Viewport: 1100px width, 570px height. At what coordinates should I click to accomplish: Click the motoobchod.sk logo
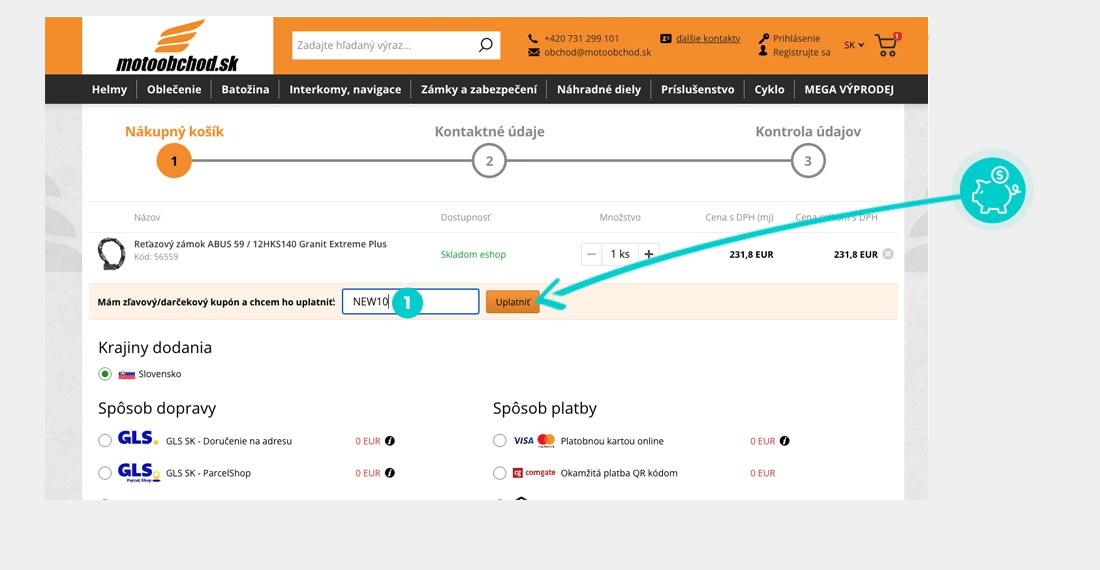(x=177, y=46)
